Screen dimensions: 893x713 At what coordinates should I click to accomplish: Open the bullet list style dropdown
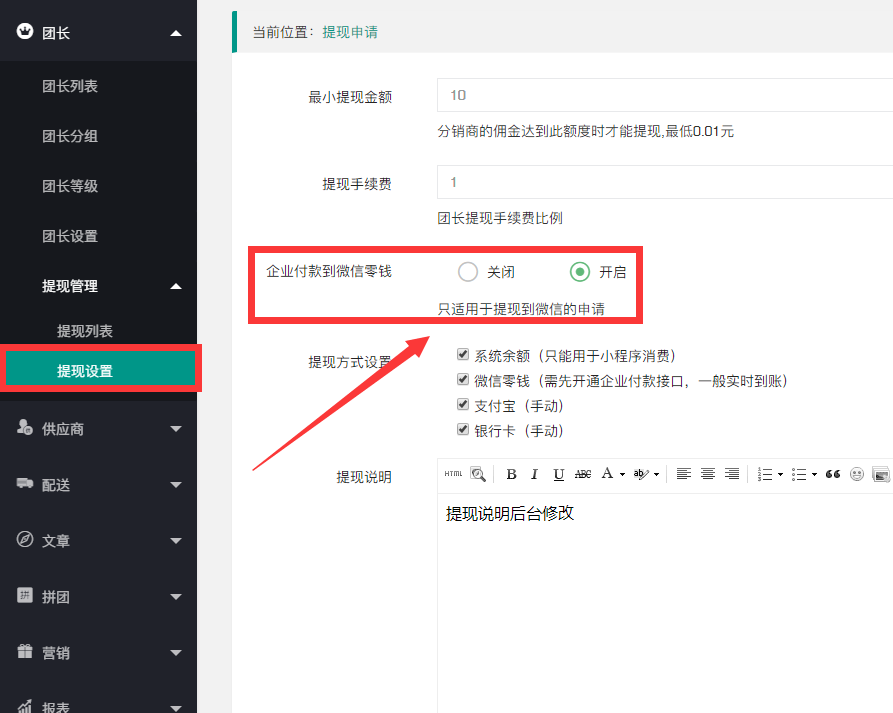pos(814,474)
